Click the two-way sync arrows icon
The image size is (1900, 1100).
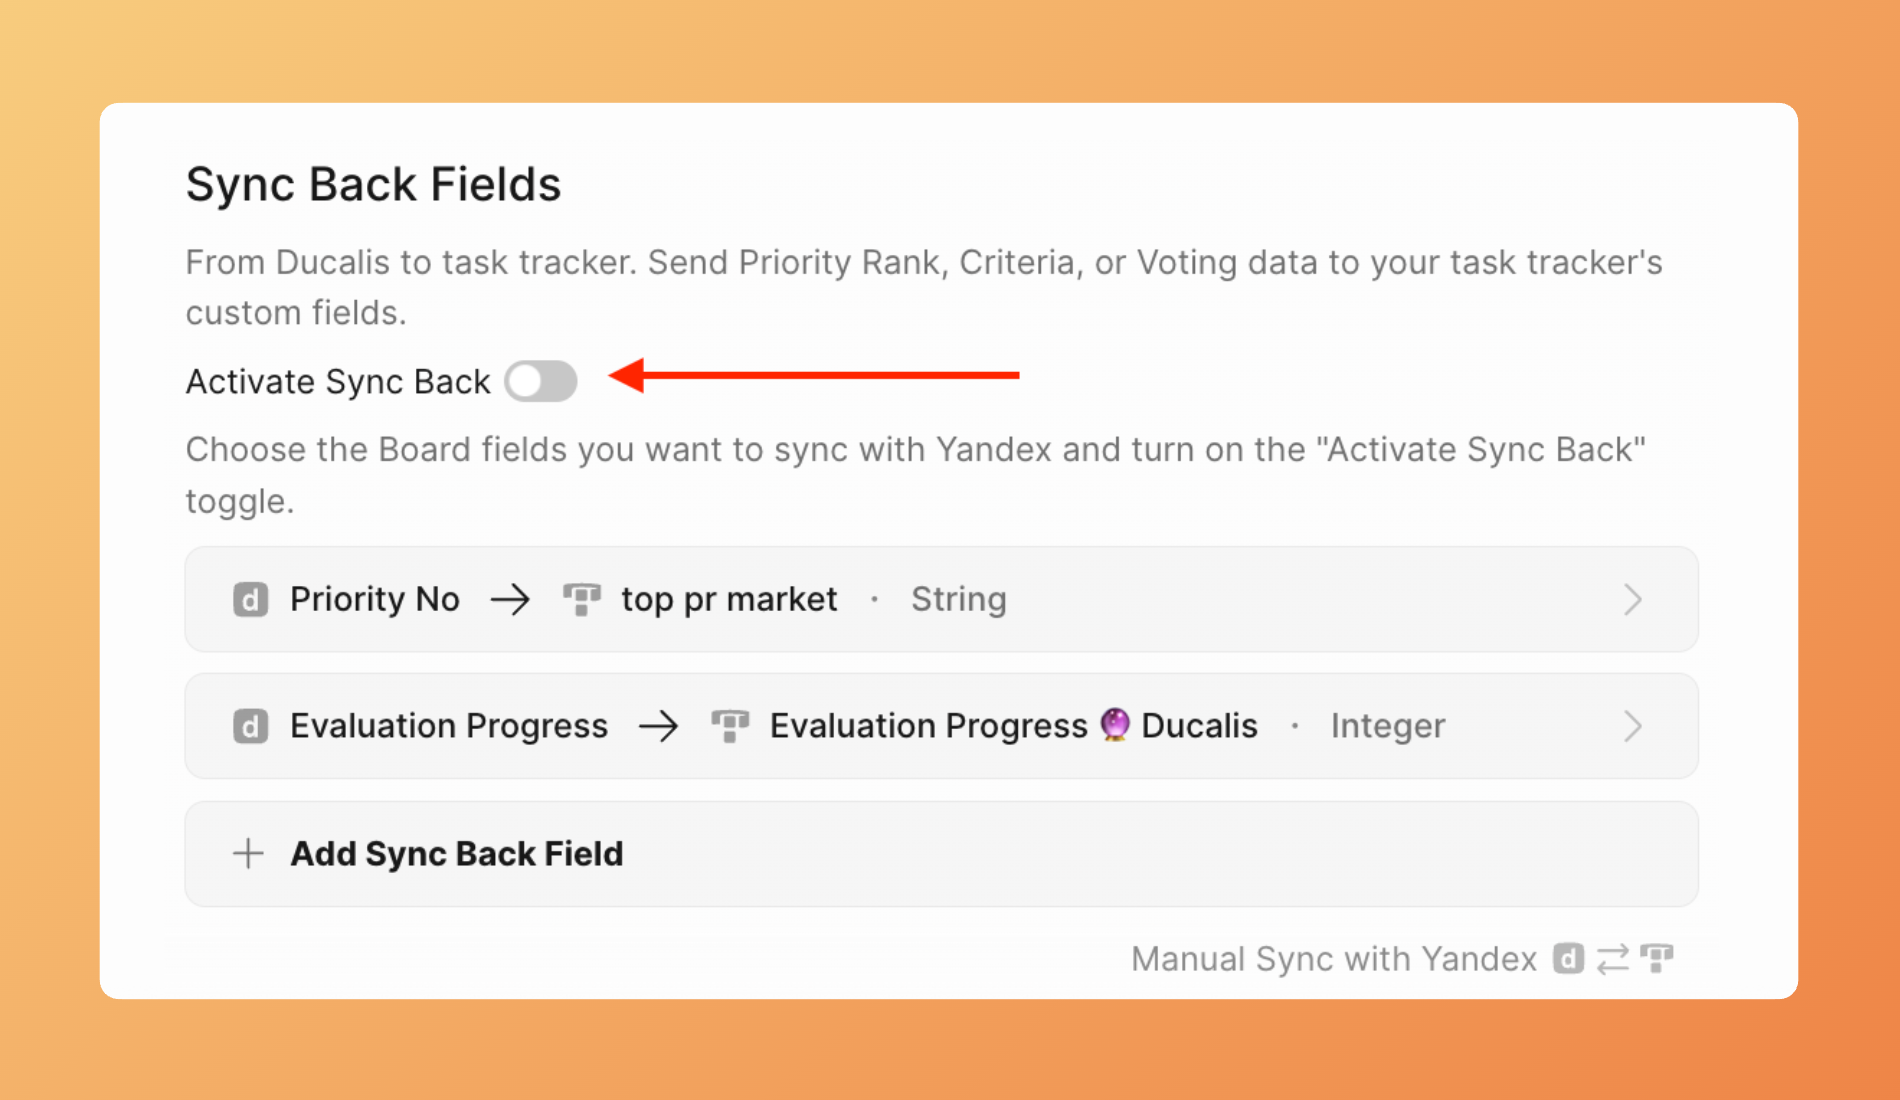(x=1612, y=959)
